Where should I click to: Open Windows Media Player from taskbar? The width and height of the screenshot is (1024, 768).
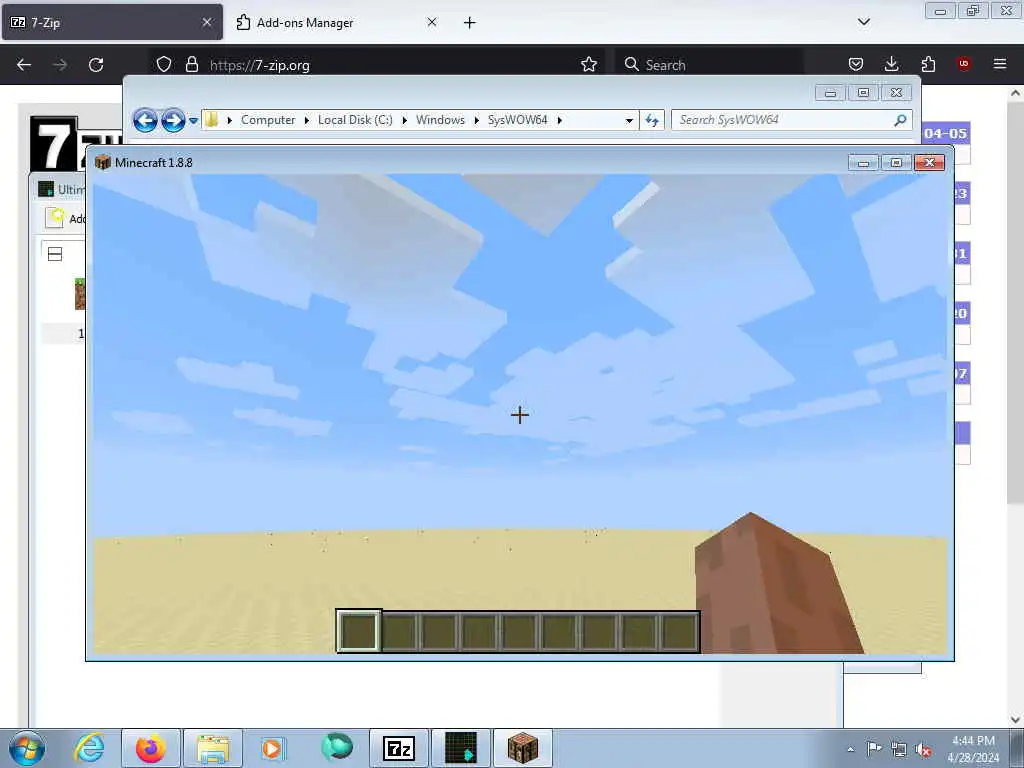pos(272,748)
